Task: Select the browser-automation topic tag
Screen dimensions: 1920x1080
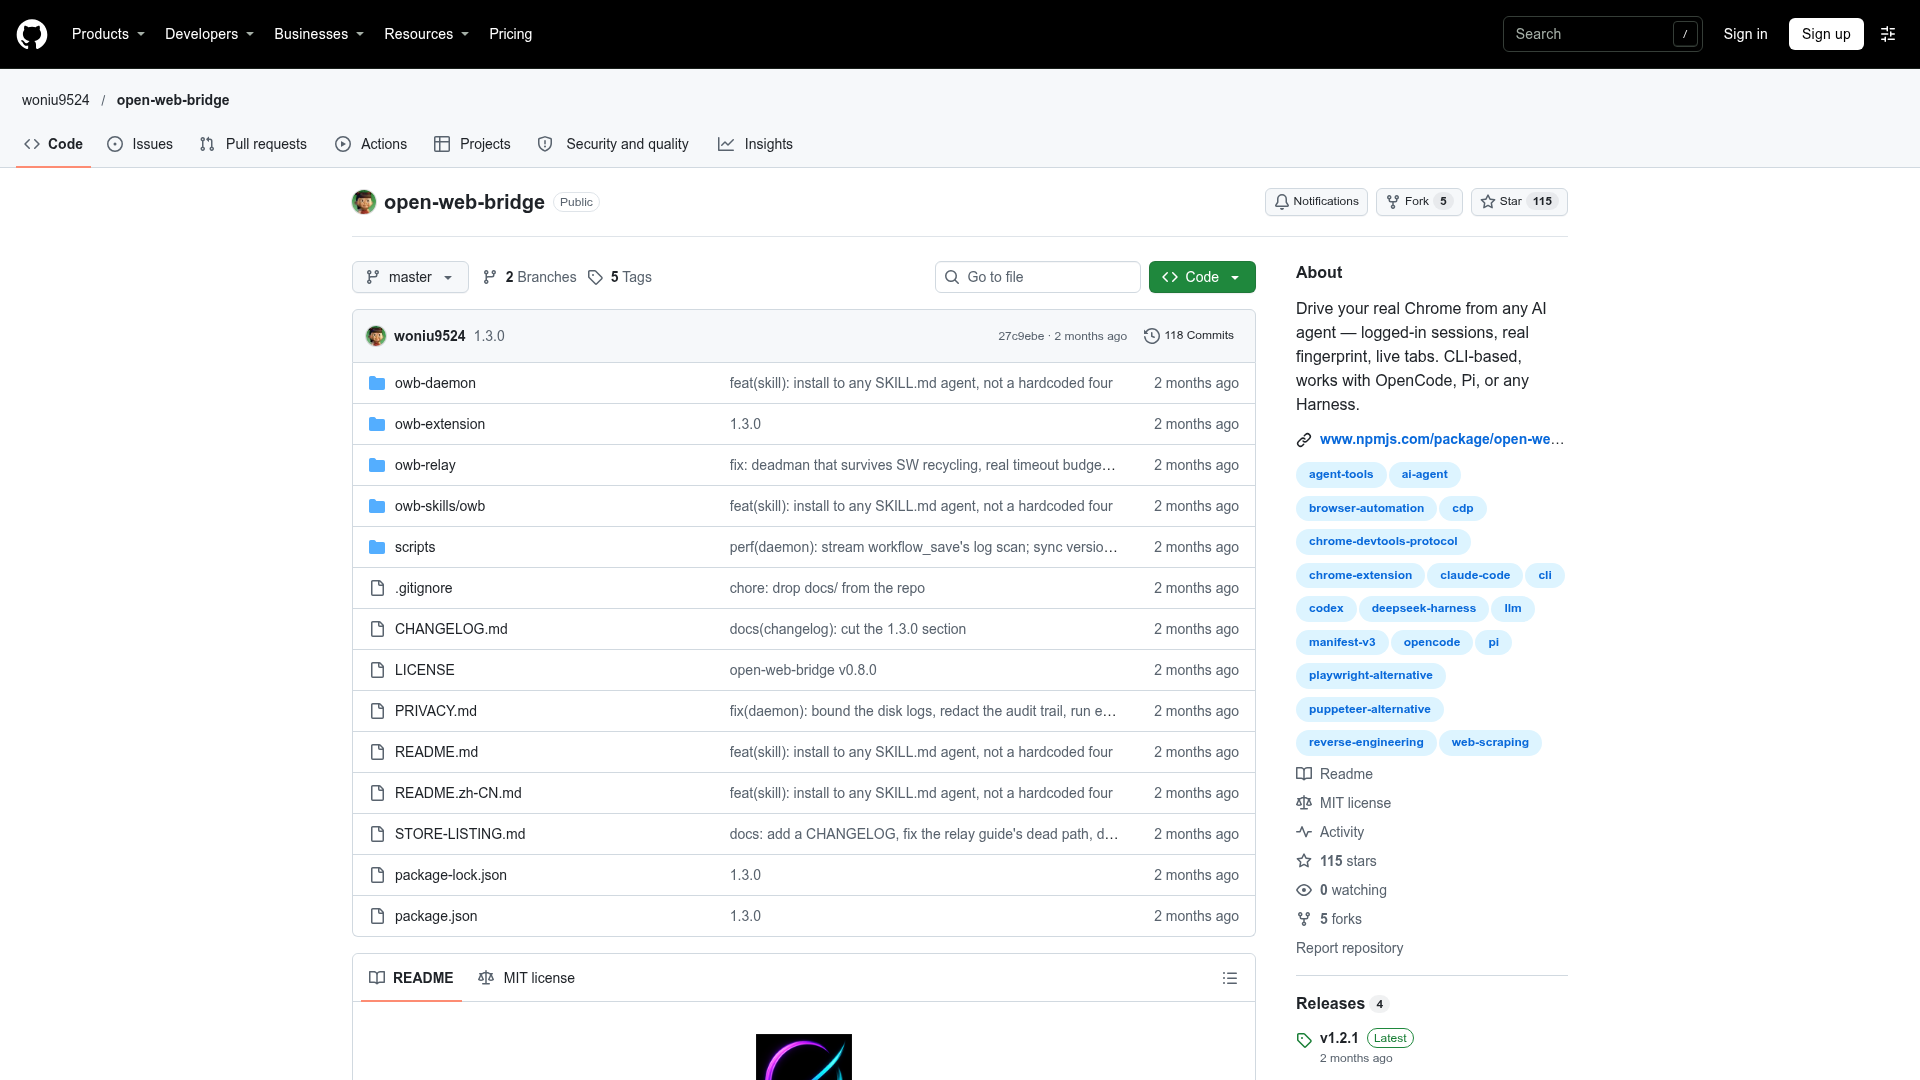Action: click(x=1366, y=508)
